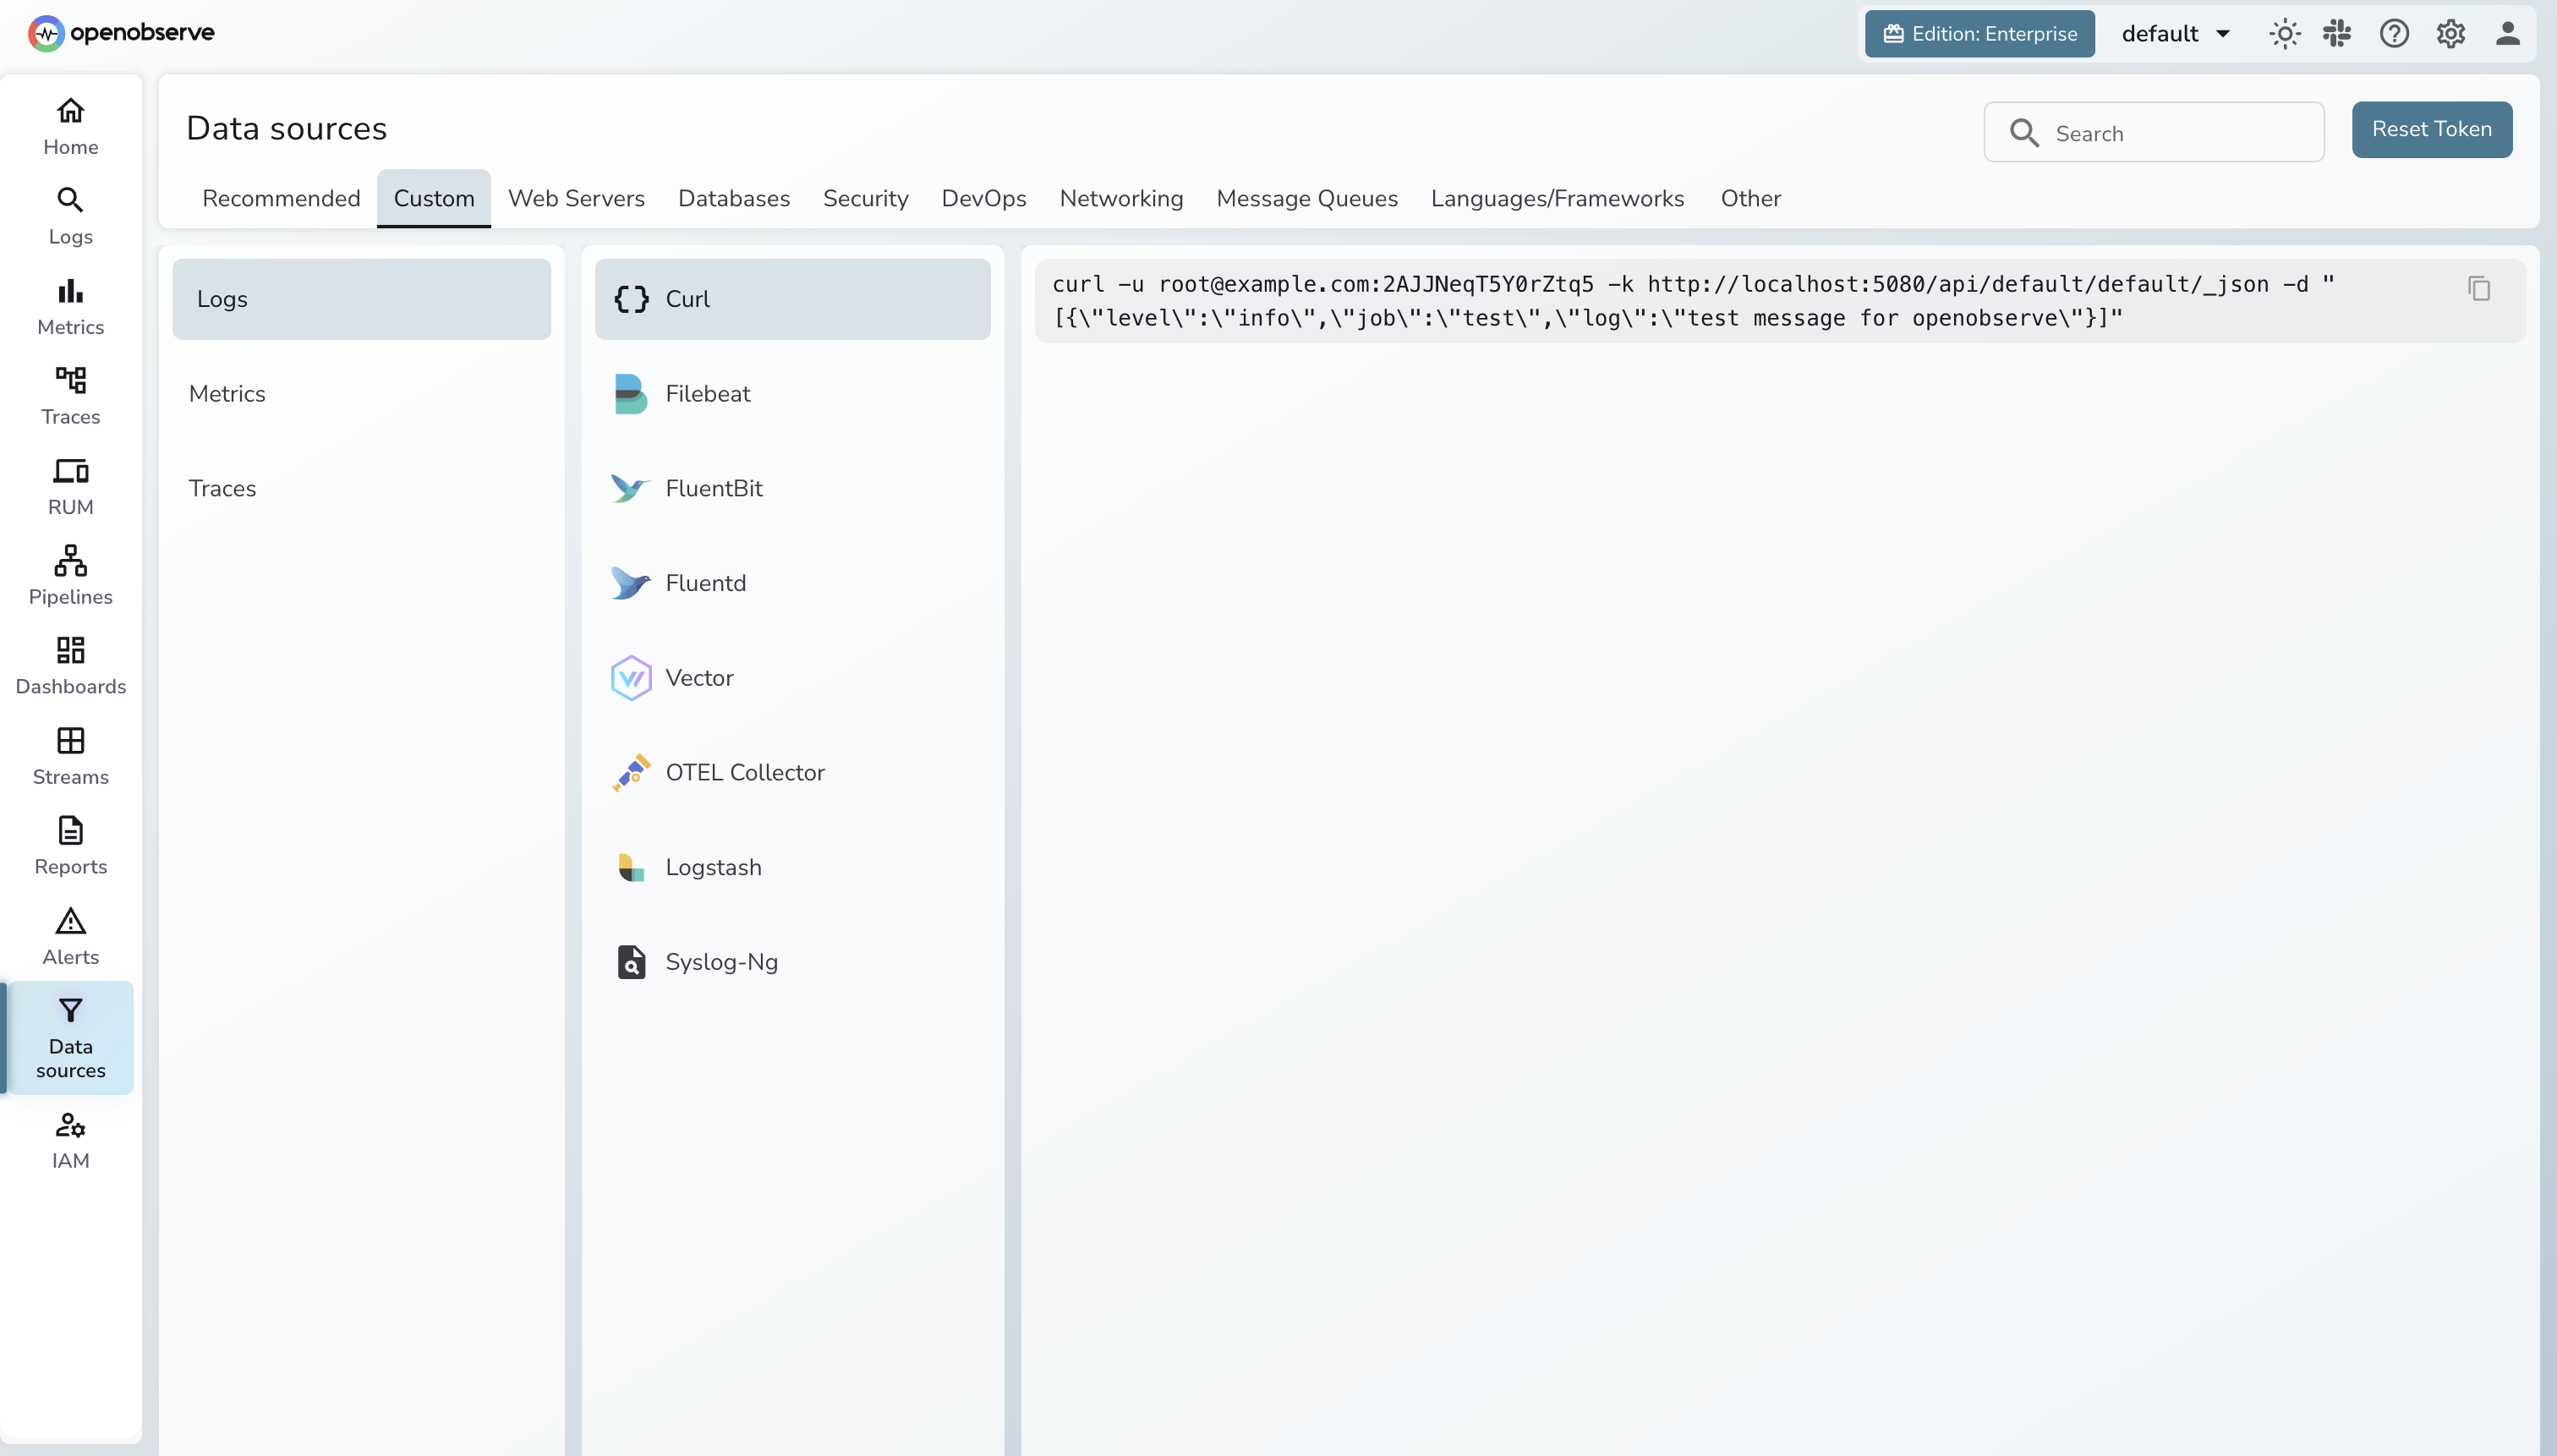
Task: Select the FluentBit data source
Action: coord(712,488)
